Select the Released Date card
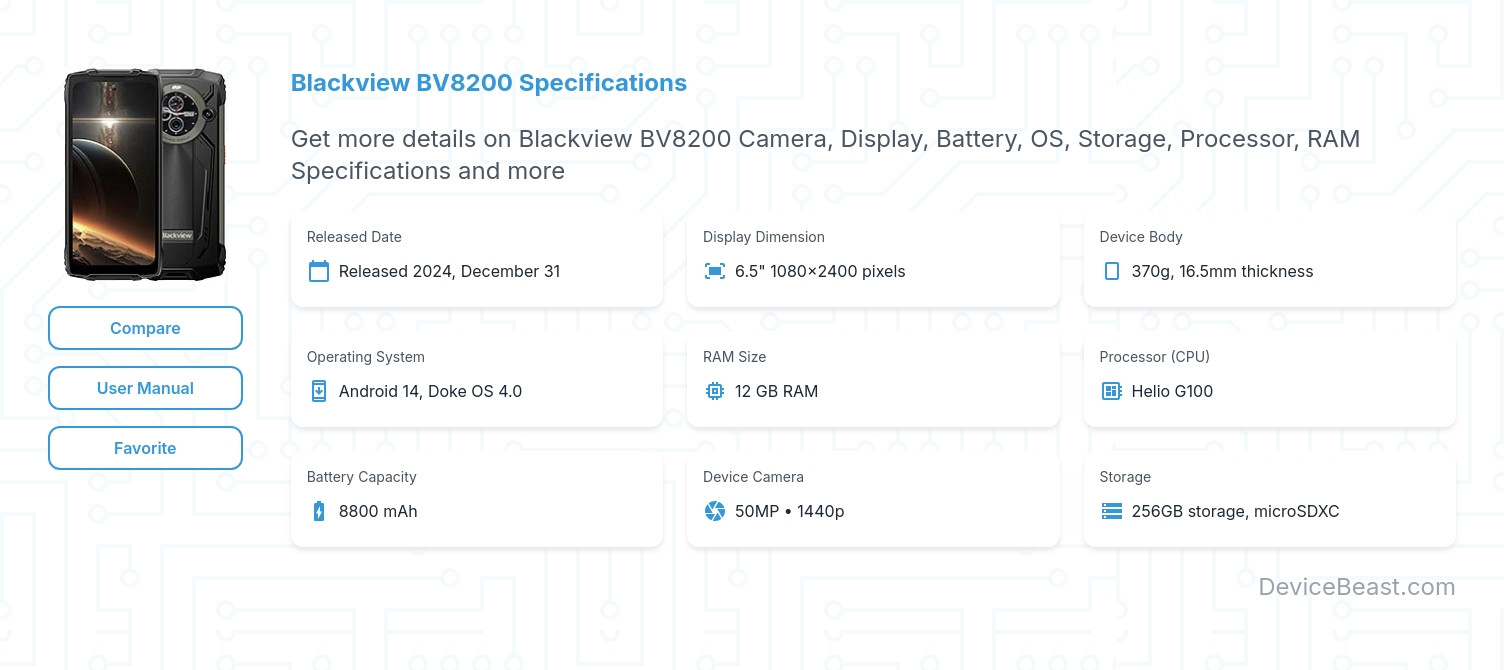Image resolution: width=1504 pixels, height=670 pixels. click(476, 258)
